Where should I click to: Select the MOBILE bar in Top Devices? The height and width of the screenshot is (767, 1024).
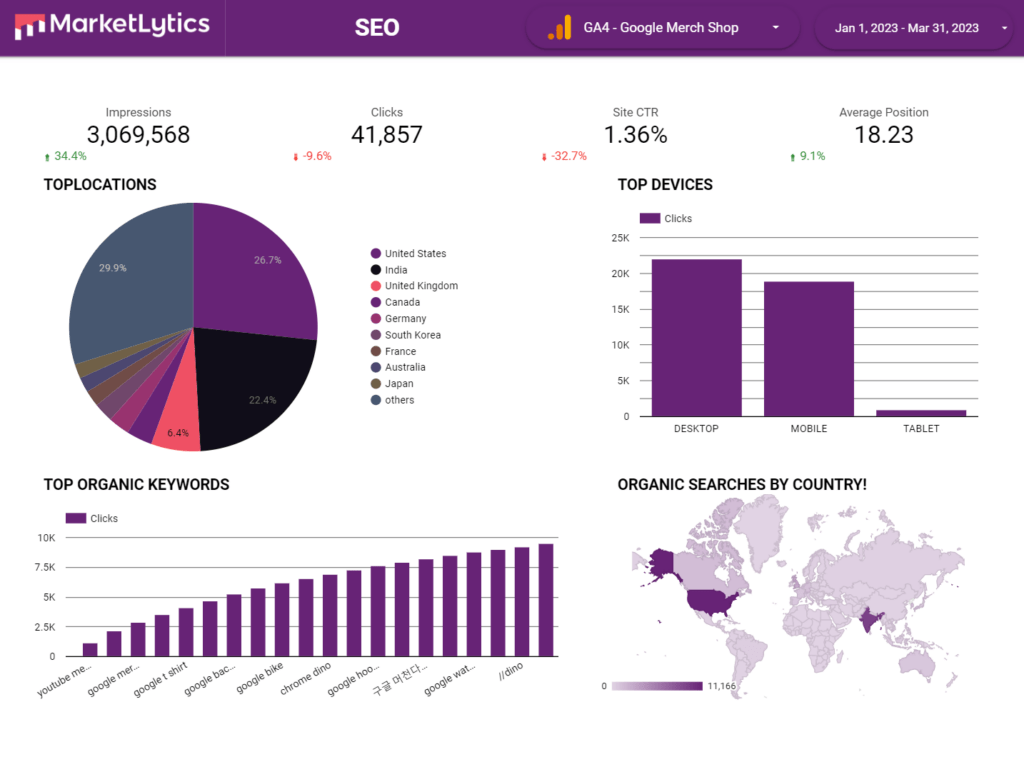pyautogui.click(x=809, y=348)
